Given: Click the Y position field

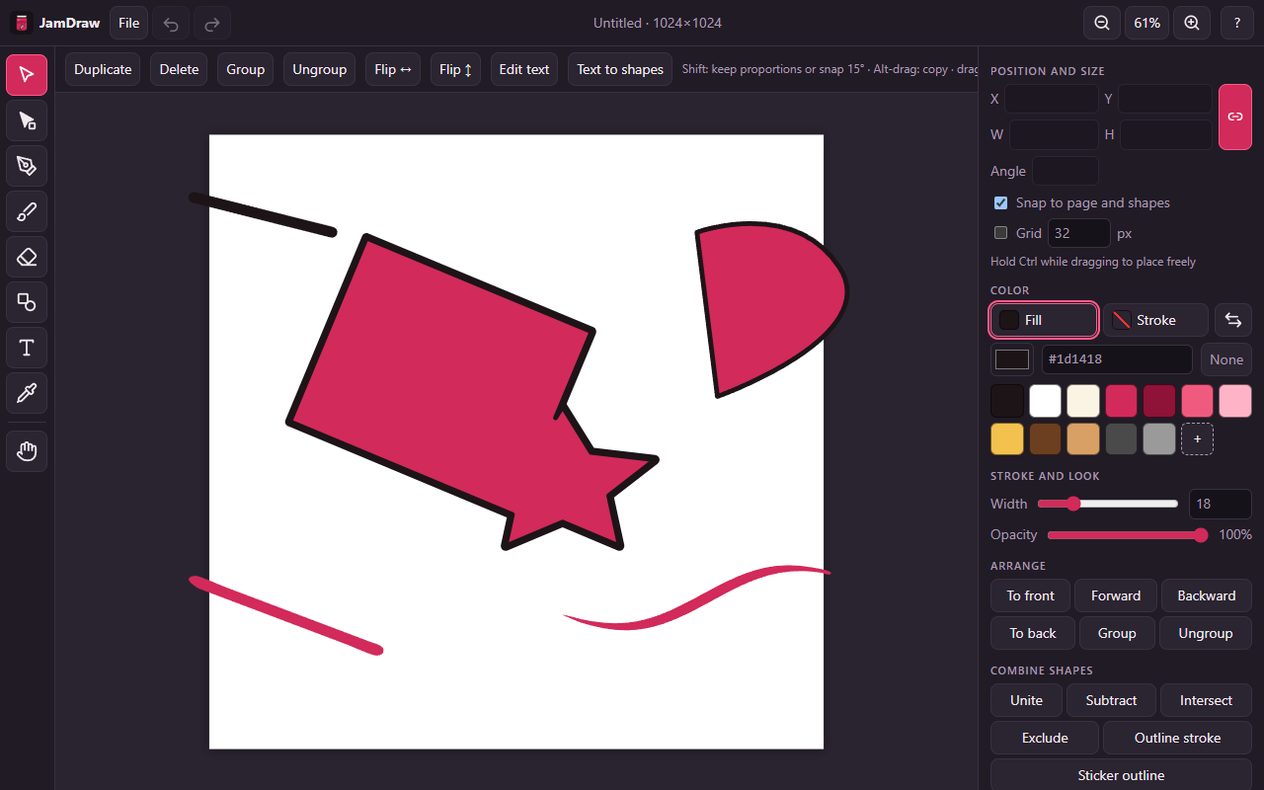Looking at the screenshot, I should [1165, 99].
